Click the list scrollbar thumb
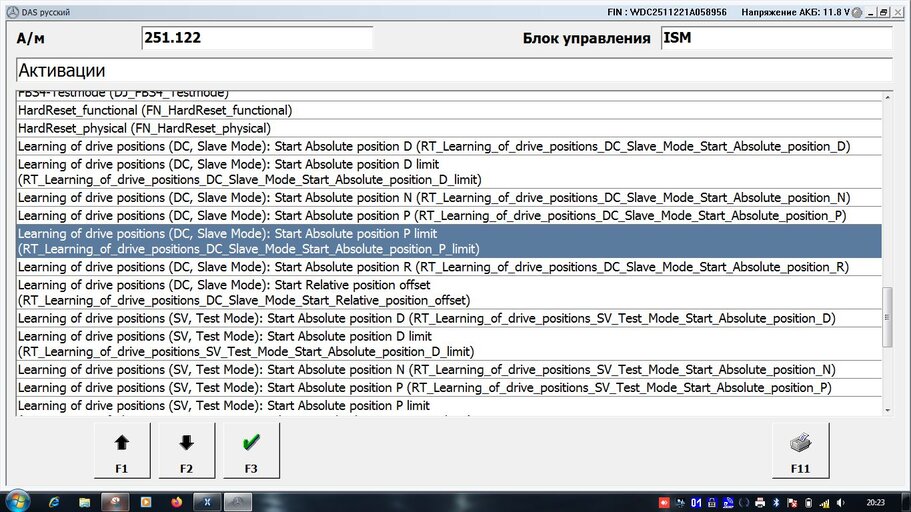 [887, 317]
